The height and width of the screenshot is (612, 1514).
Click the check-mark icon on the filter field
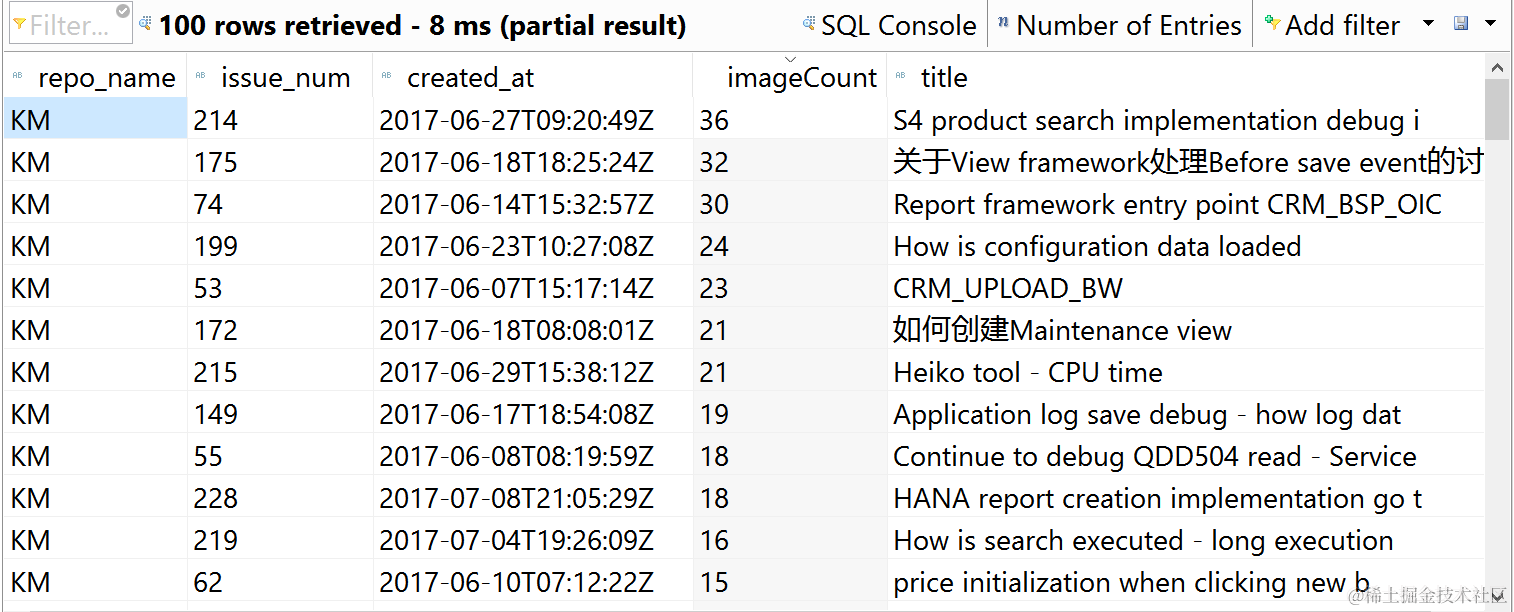(x=123, y=11)
